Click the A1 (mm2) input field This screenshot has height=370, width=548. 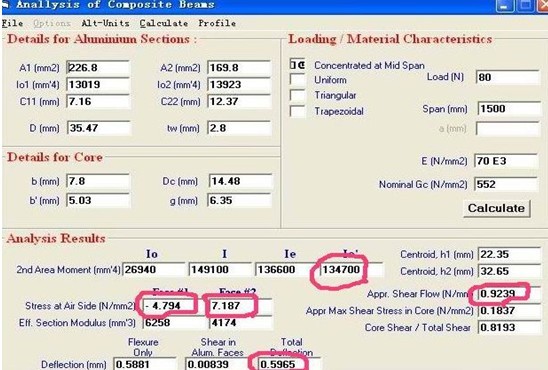(x=98, y=67)
